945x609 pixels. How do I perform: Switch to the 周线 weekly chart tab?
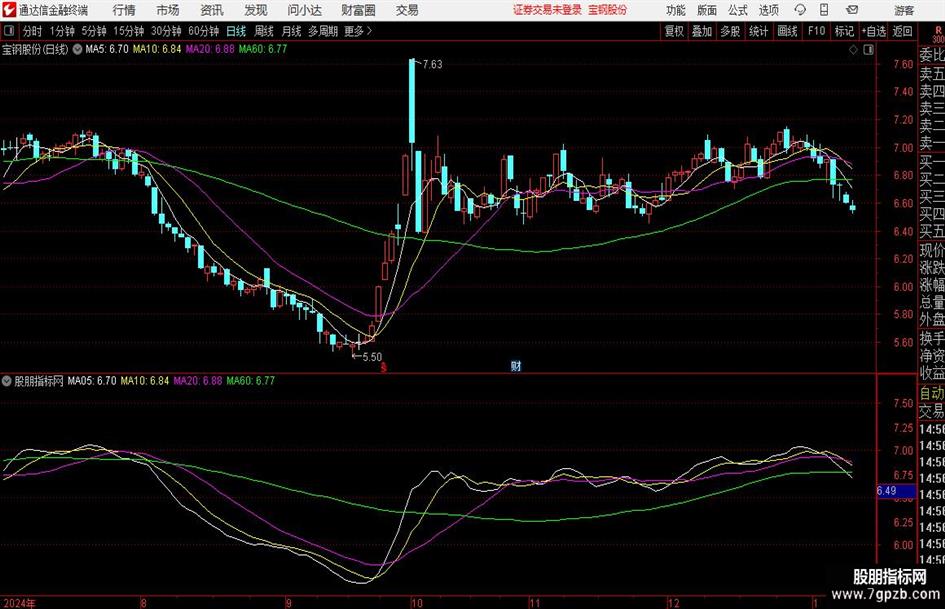(264, 31)
